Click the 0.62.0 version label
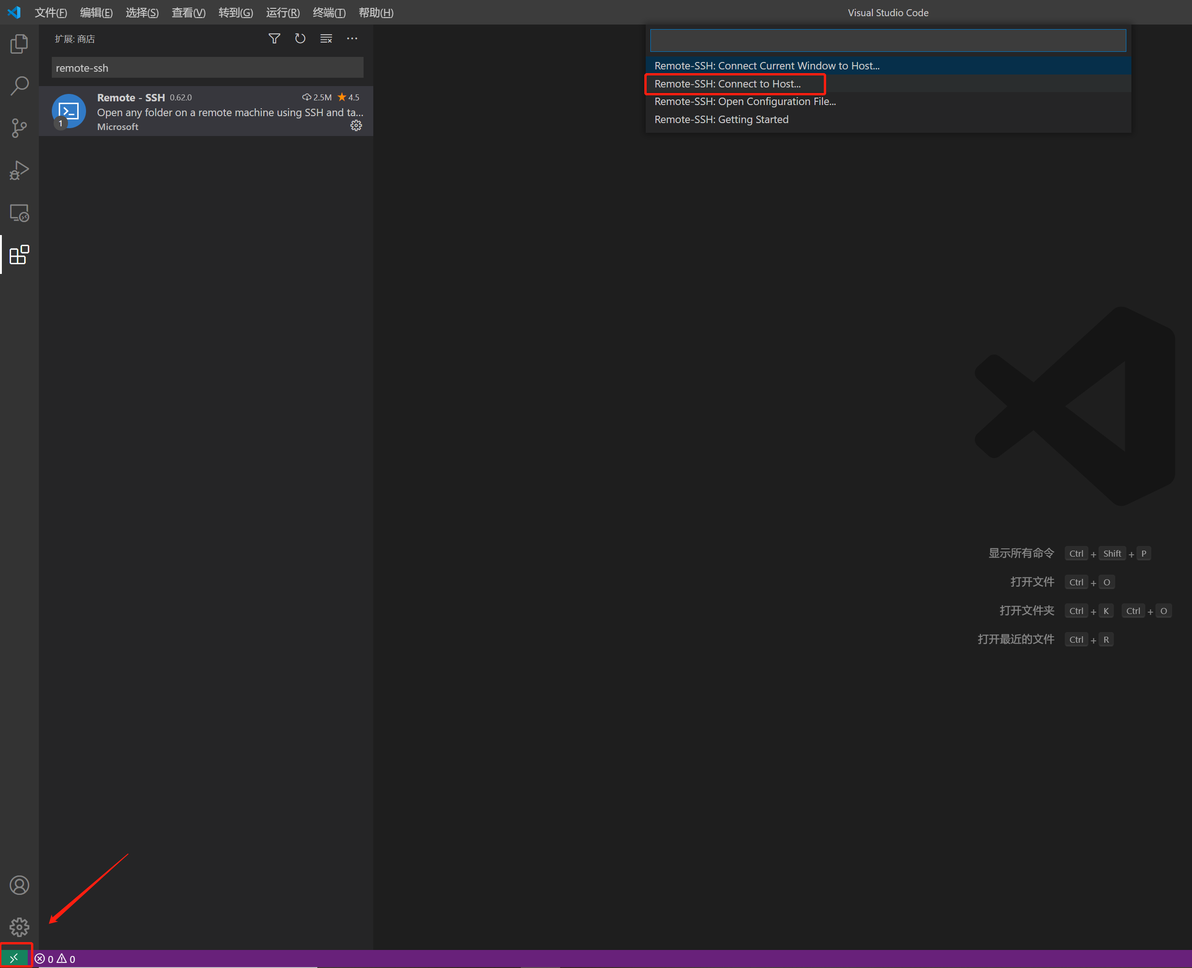Screen dimensions: 1192x968 coord(181,97)
